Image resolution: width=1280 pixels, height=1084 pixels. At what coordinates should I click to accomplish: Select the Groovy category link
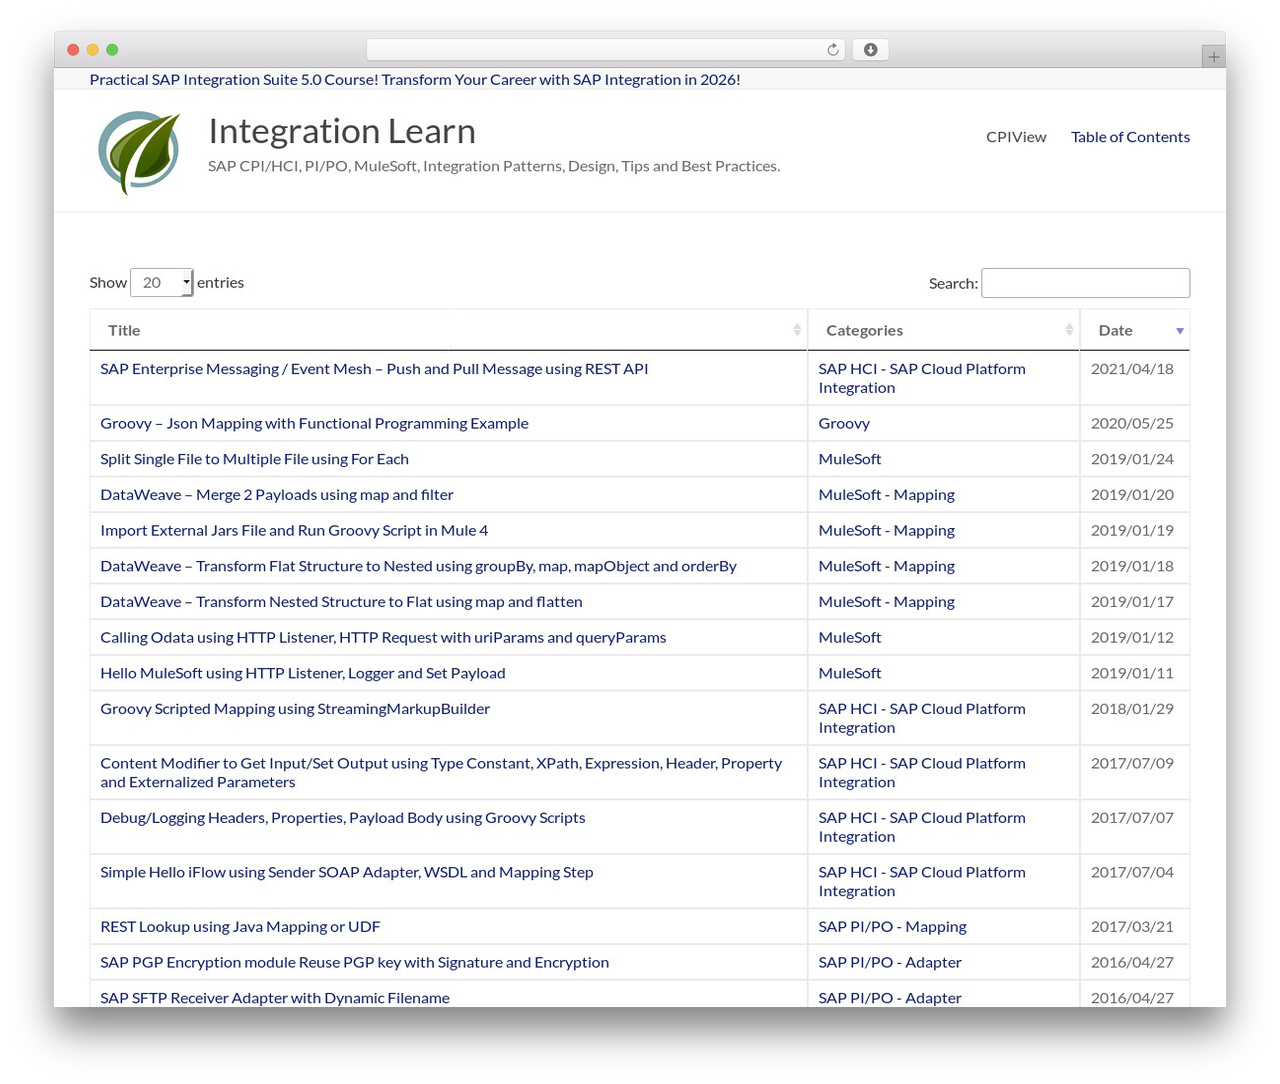click(844, 424)
